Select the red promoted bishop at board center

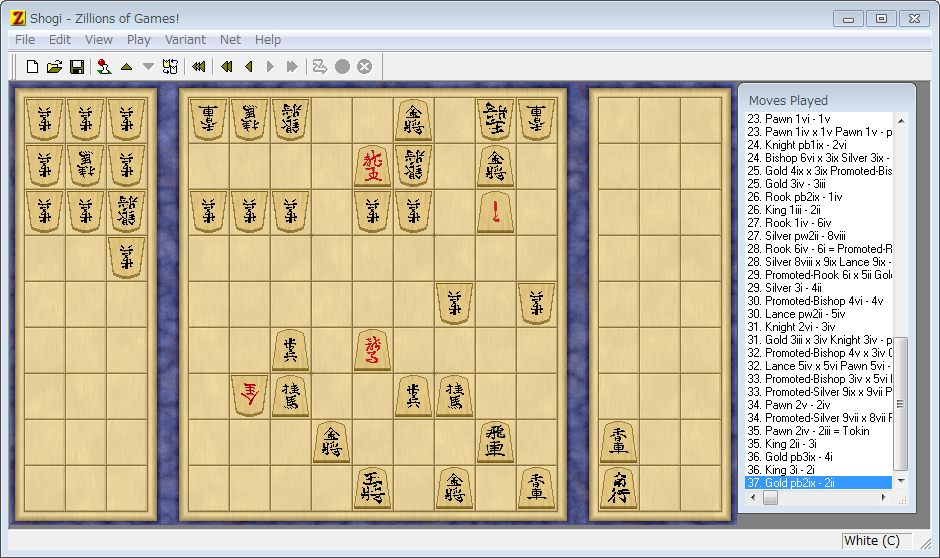pyautogui.click(x=372, y=350)
